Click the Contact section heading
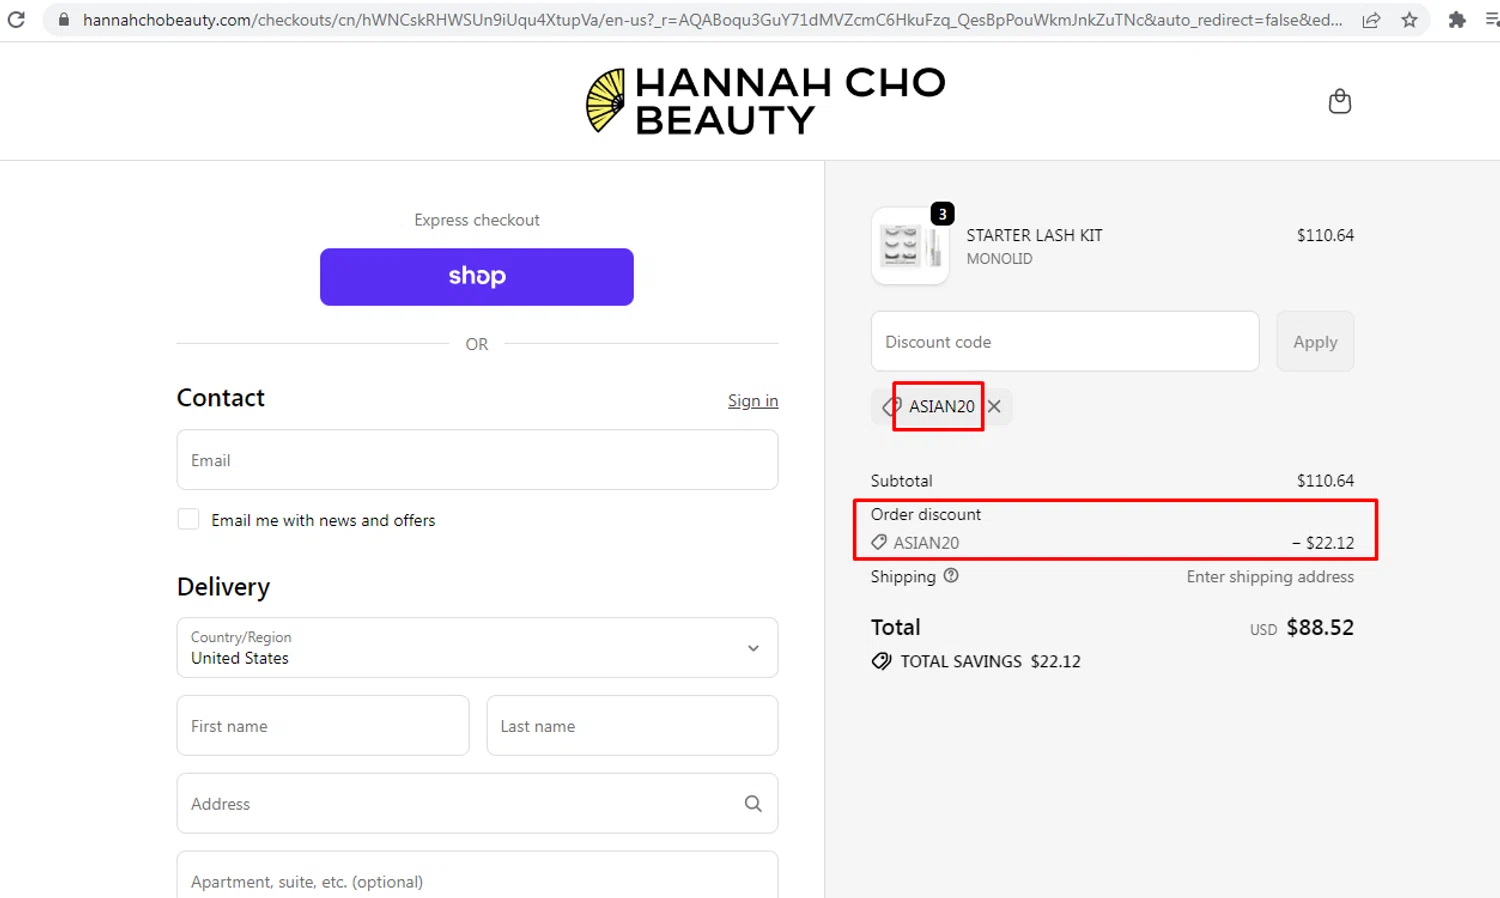Screen dimensions: 1500x898 pos(220,398)
